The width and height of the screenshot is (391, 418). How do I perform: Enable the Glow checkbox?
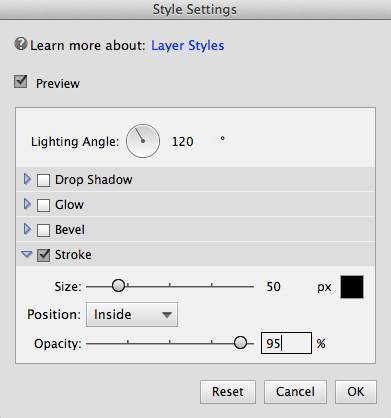pos(43,205)
